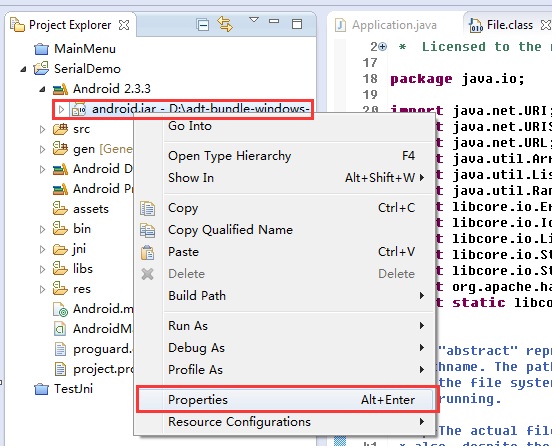Viewport: 556px width, 448px height.
Task: Choose Go Into from context menu
Action: coord(285,126)
